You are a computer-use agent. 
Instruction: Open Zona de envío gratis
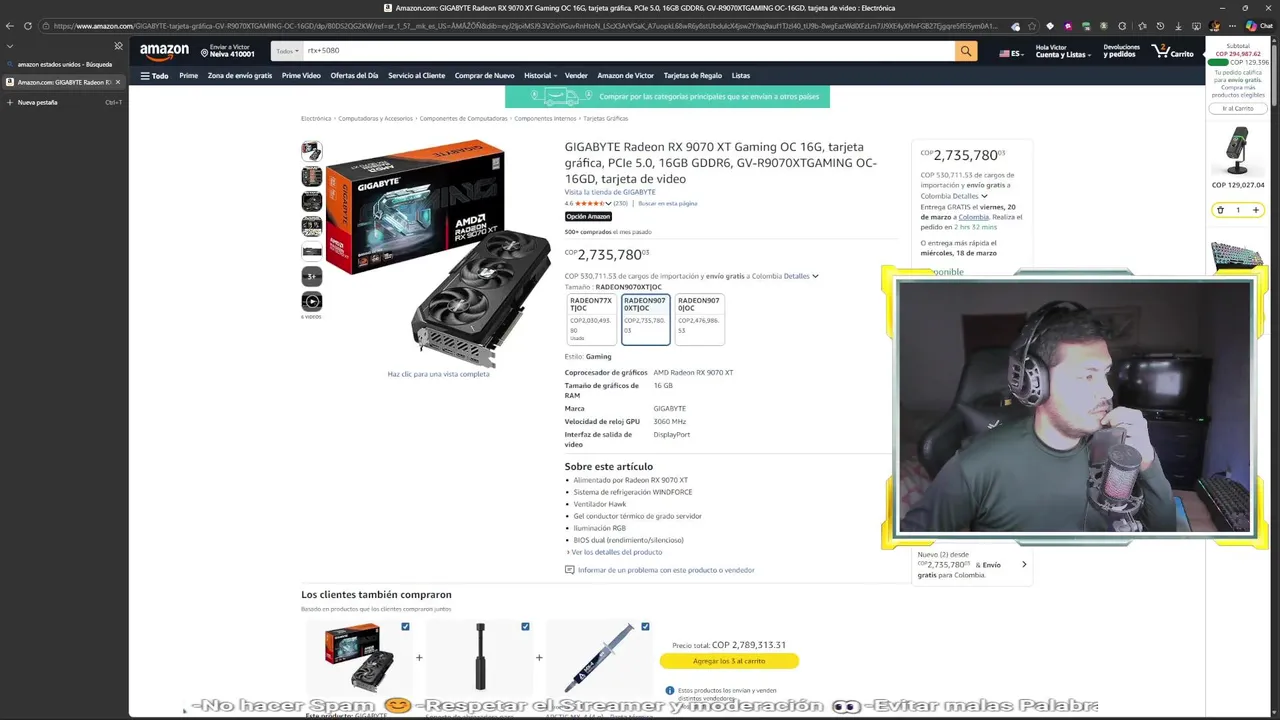(240, 76)
